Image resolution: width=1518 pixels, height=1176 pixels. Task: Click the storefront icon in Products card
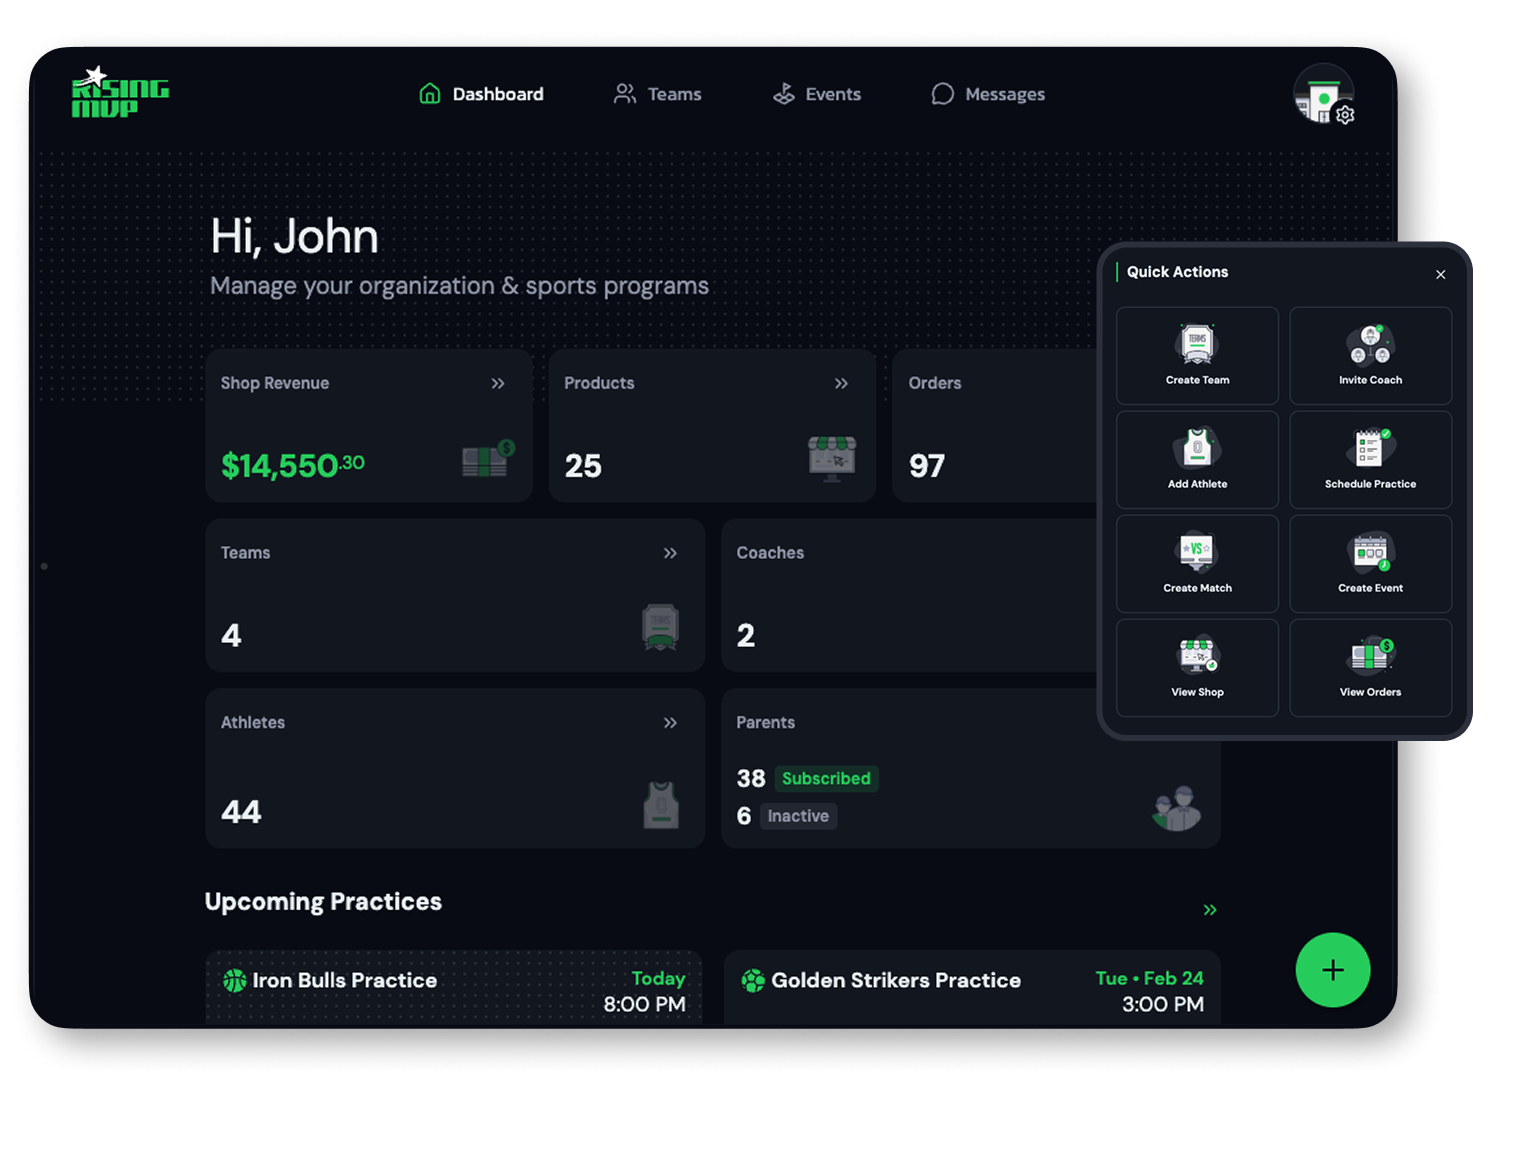click(832, 459)
